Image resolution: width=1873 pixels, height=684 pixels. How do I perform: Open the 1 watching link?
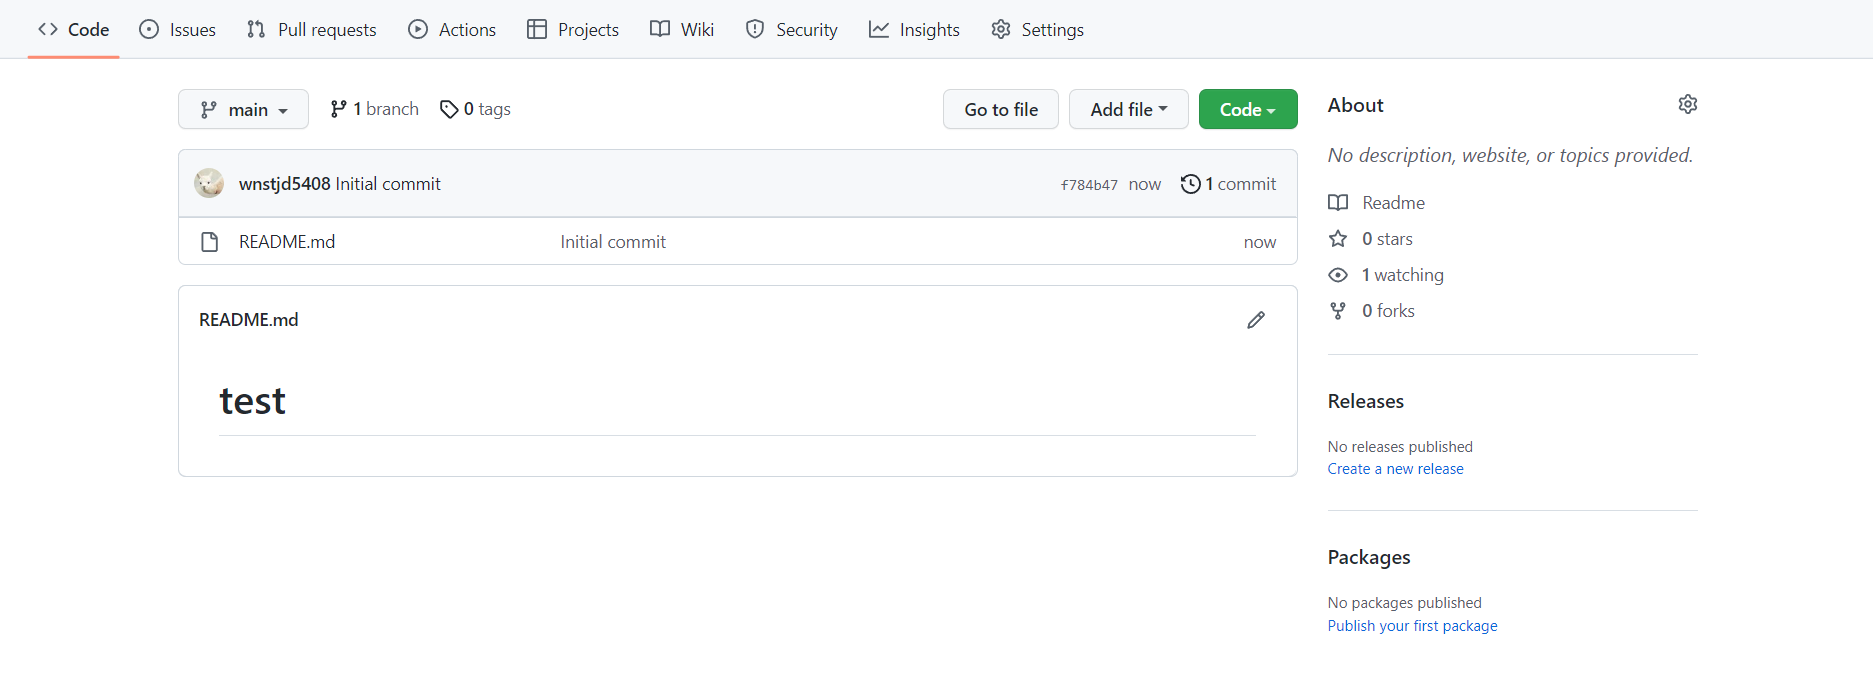(1386, 275)
